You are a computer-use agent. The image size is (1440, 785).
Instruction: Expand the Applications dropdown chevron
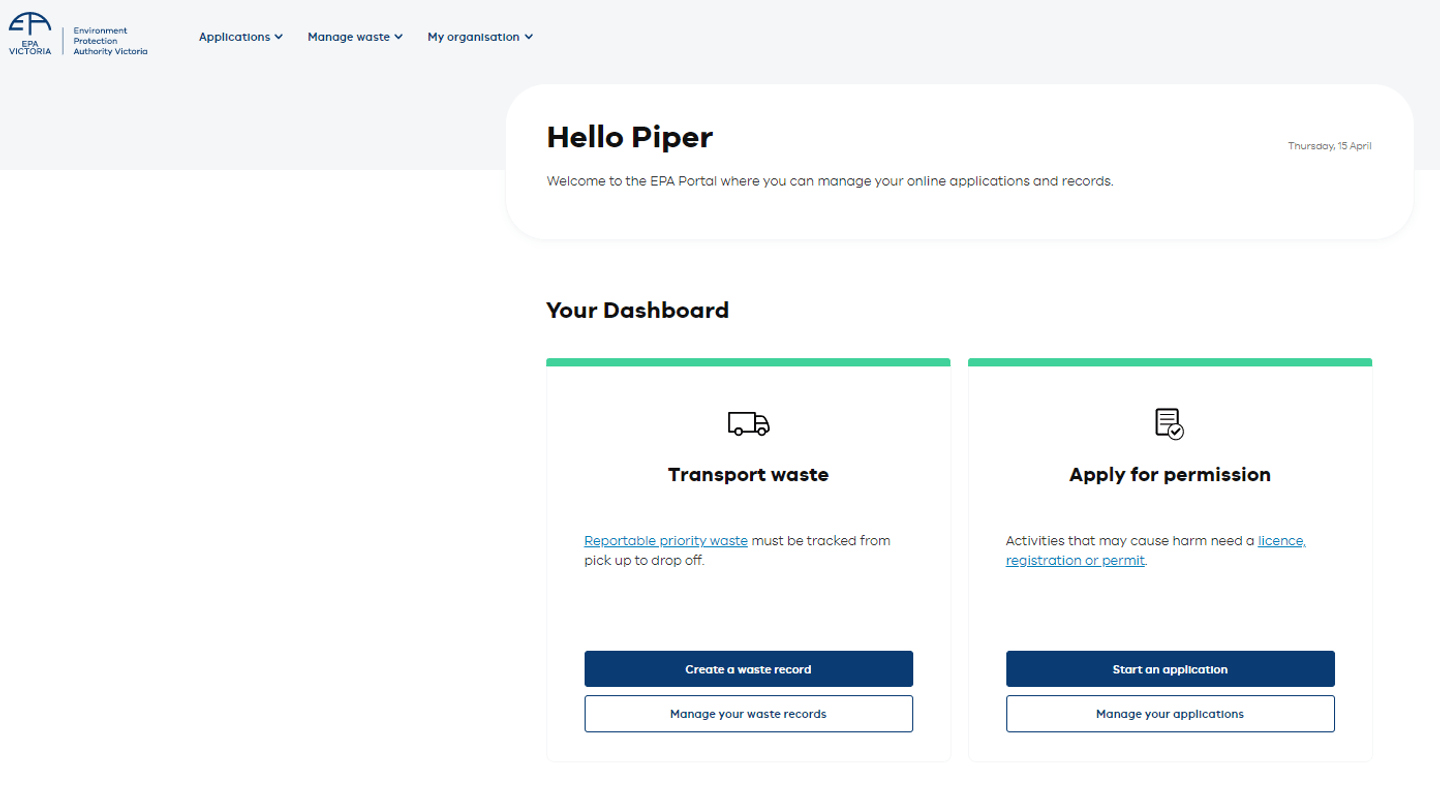(279, 37)
